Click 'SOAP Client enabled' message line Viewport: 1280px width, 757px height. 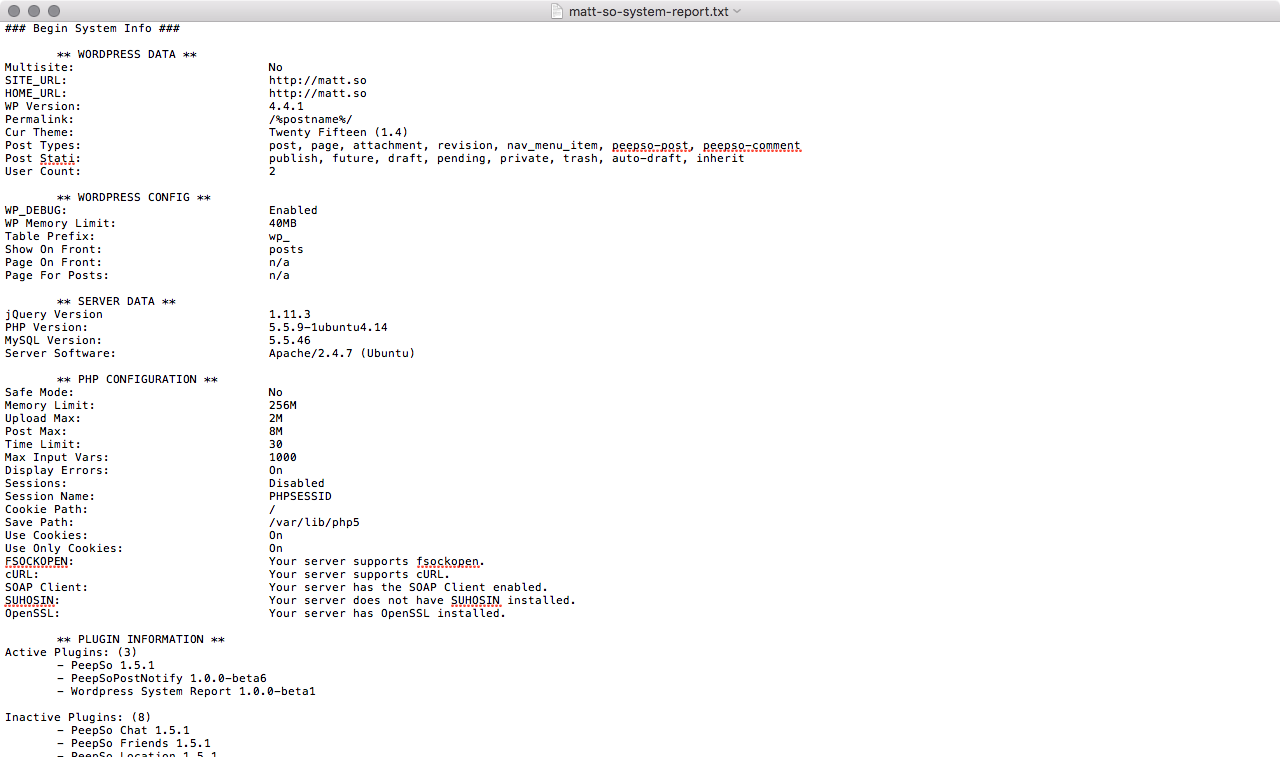(409, 587)
